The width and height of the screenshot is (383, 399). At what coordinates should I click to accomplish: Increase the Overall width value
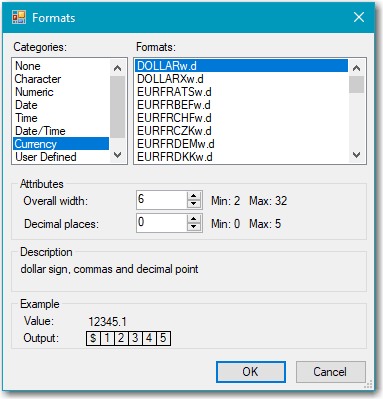pyautogui.click(x=194, y=196)
